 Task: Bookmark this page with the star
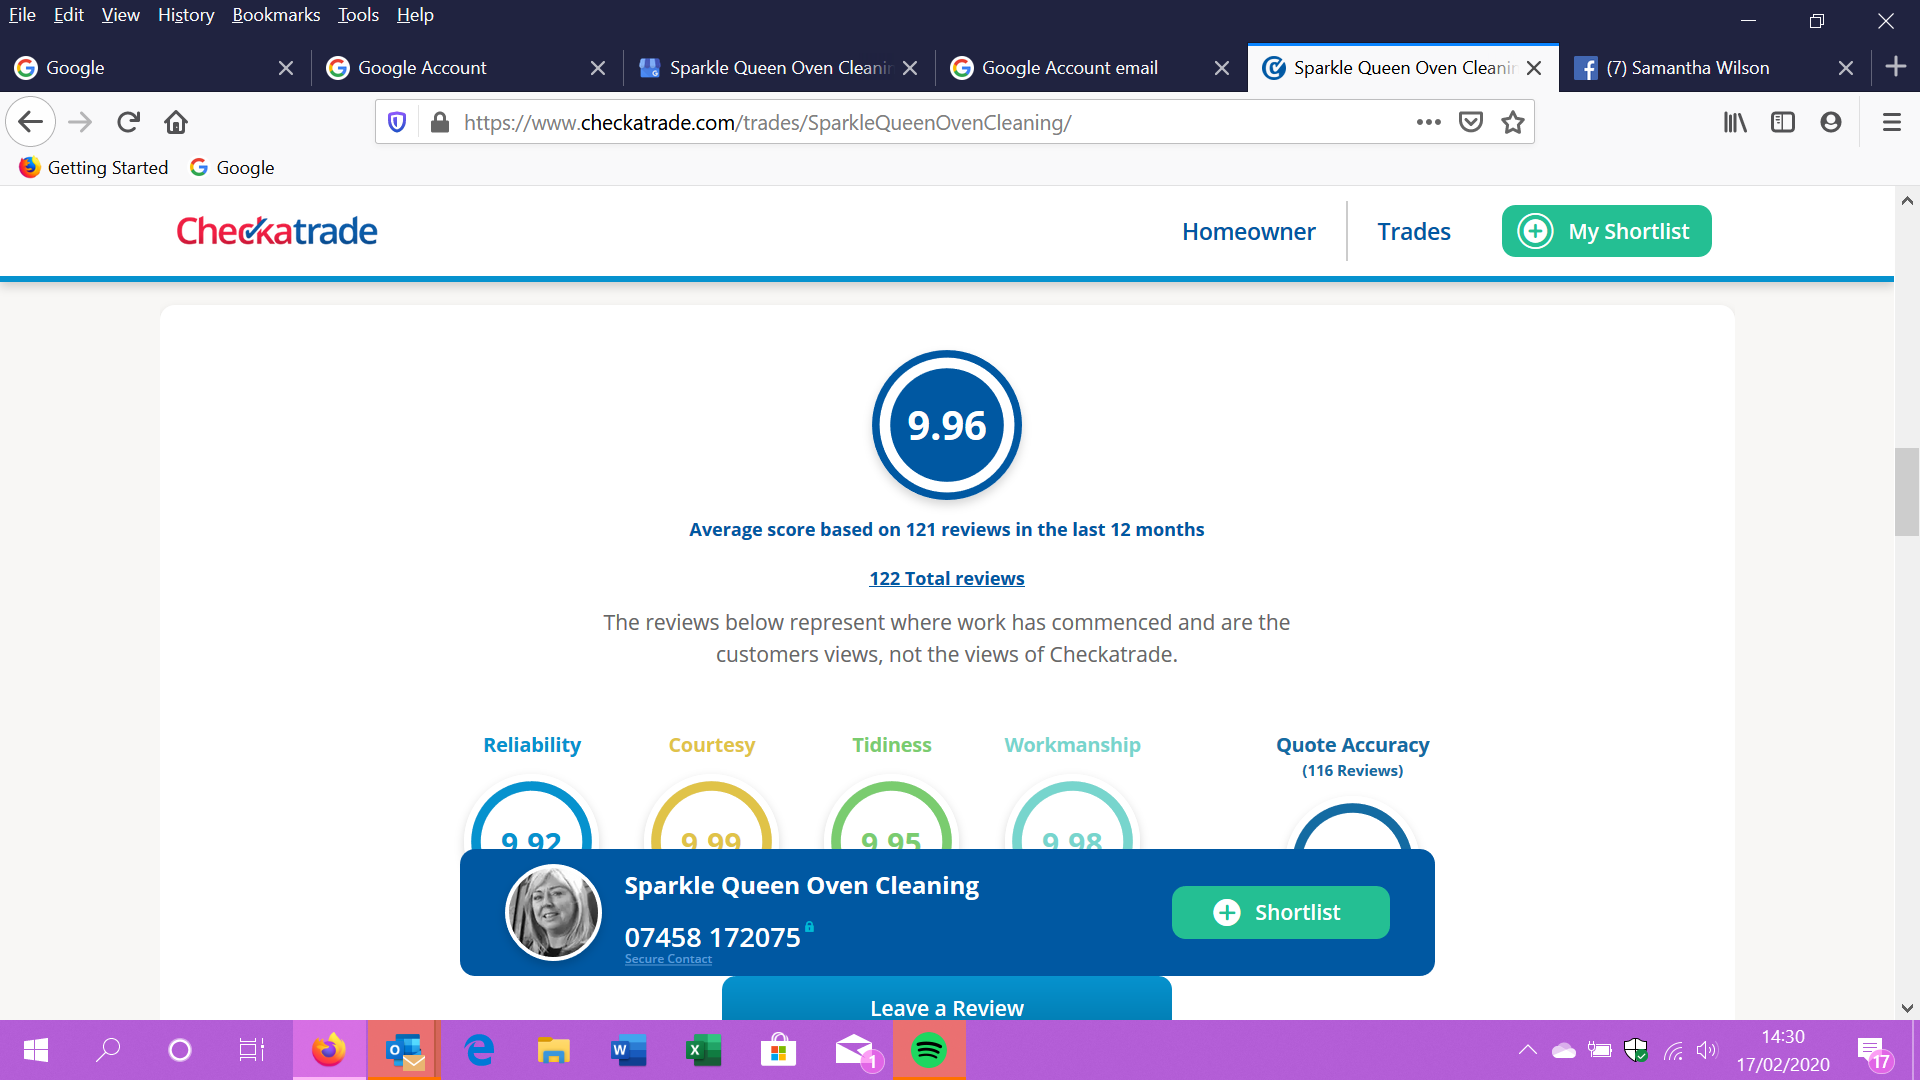pos(1513,122)
